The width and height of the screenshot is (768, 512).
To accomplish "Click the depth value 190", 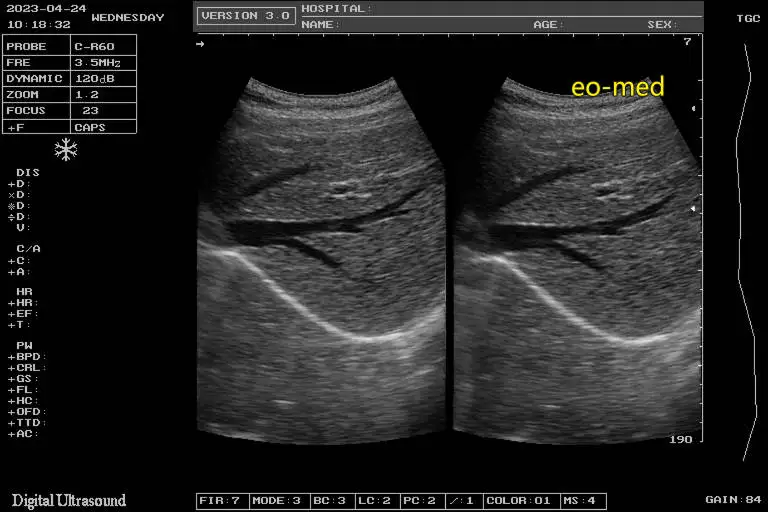I will coord(681,439).
